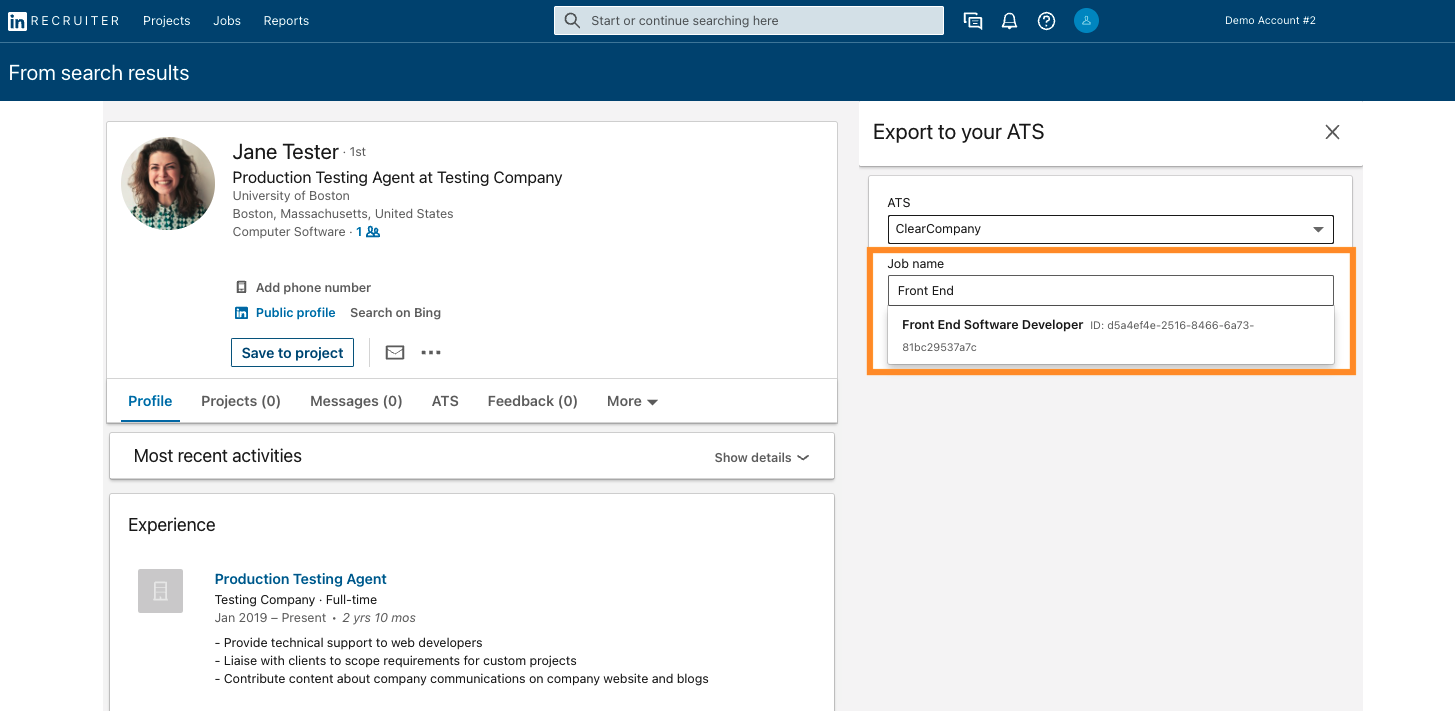Click the LinkedIn icon beside Public profile
The height and width of the screenshot is (711, 1455).
point(241,313)
